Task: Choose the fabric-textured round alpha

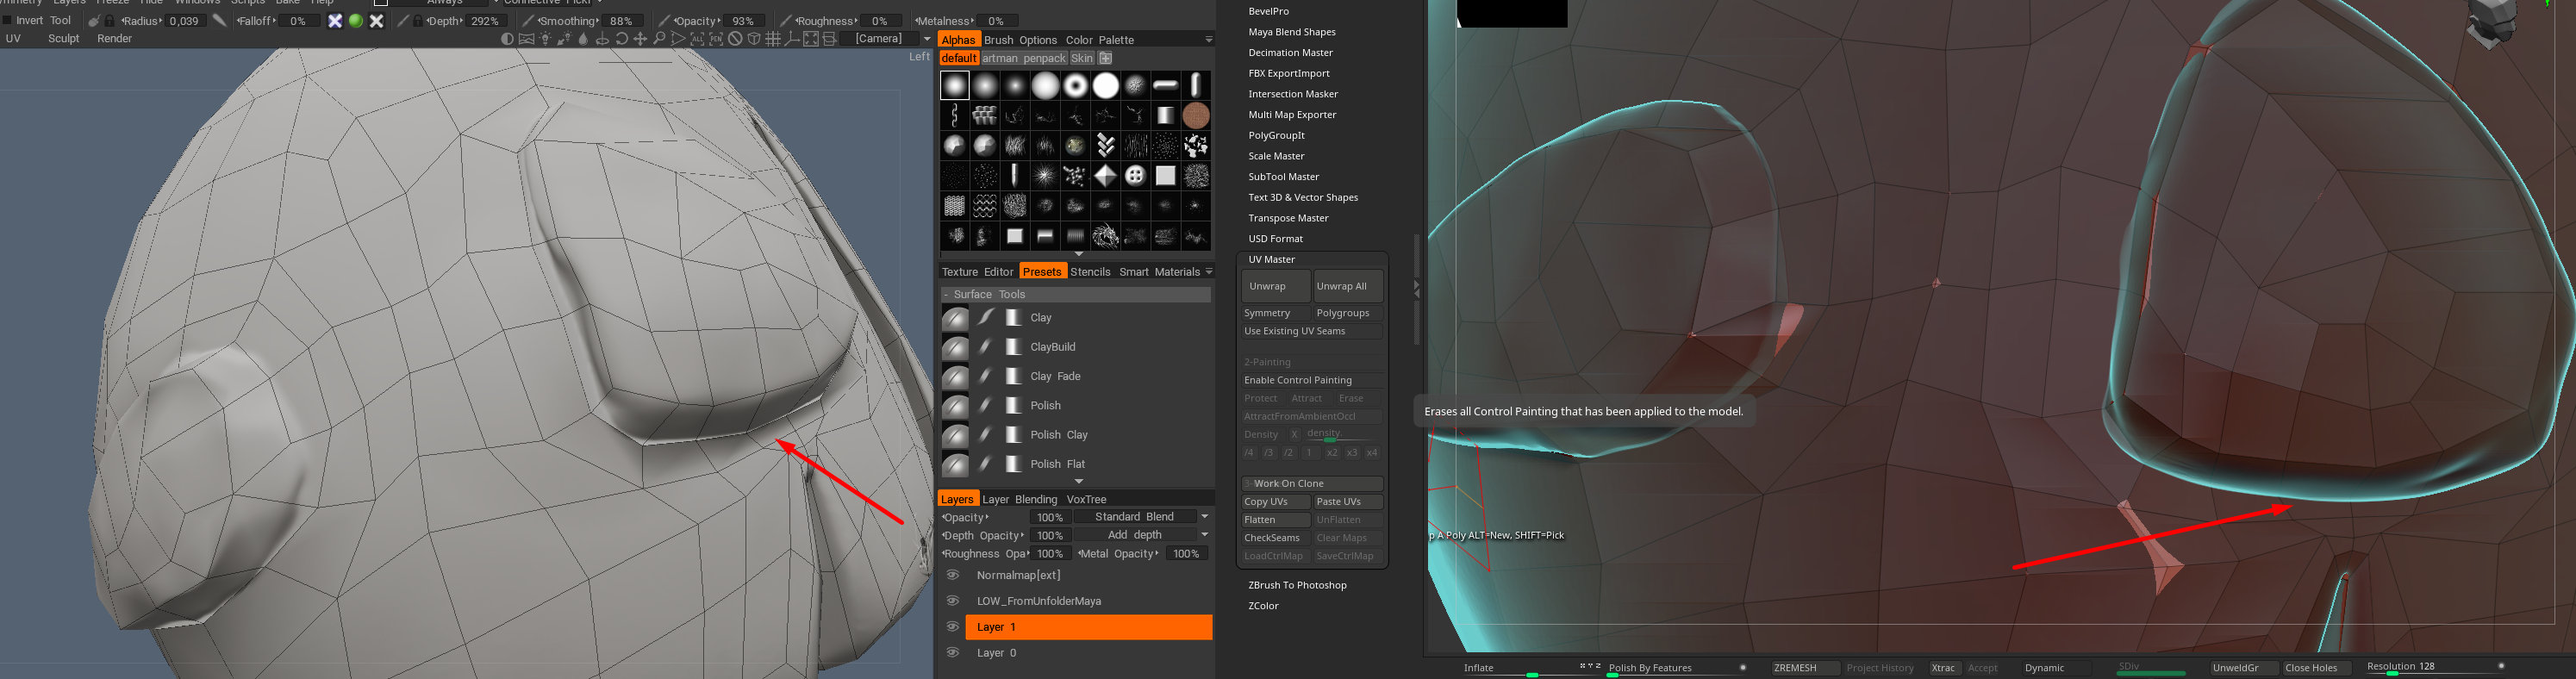Action: tap(1195, 116)
